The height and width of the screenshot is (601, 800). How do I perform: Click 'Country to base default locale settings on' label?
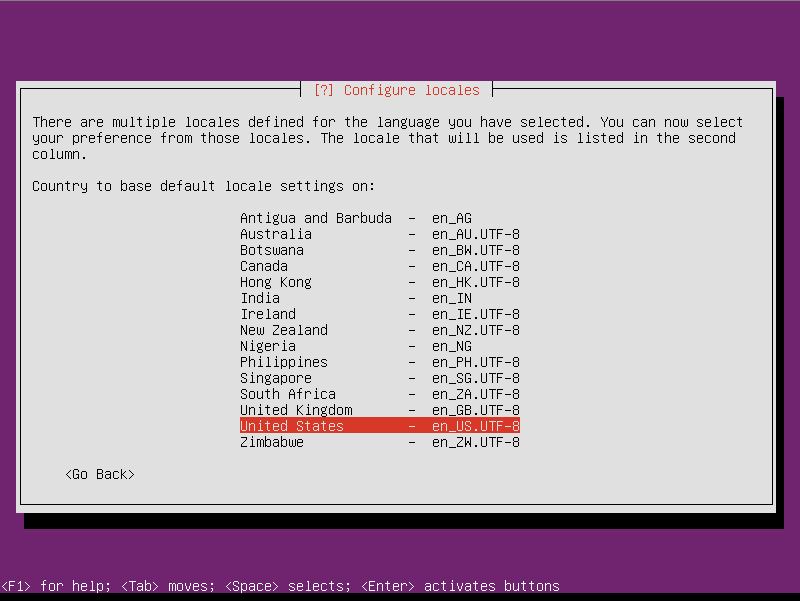(203, 186)
